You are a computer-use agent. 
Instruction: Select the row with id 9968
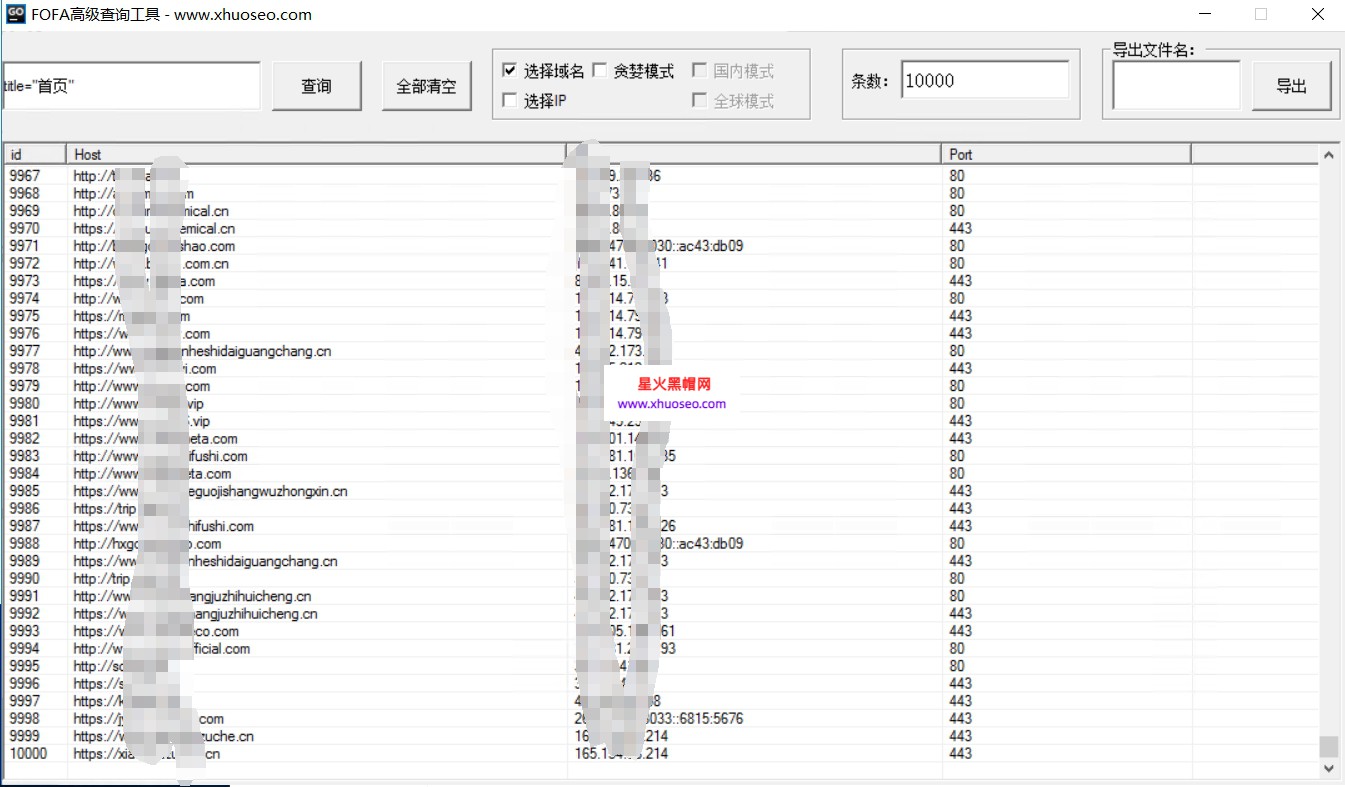(x=660, y=193)
